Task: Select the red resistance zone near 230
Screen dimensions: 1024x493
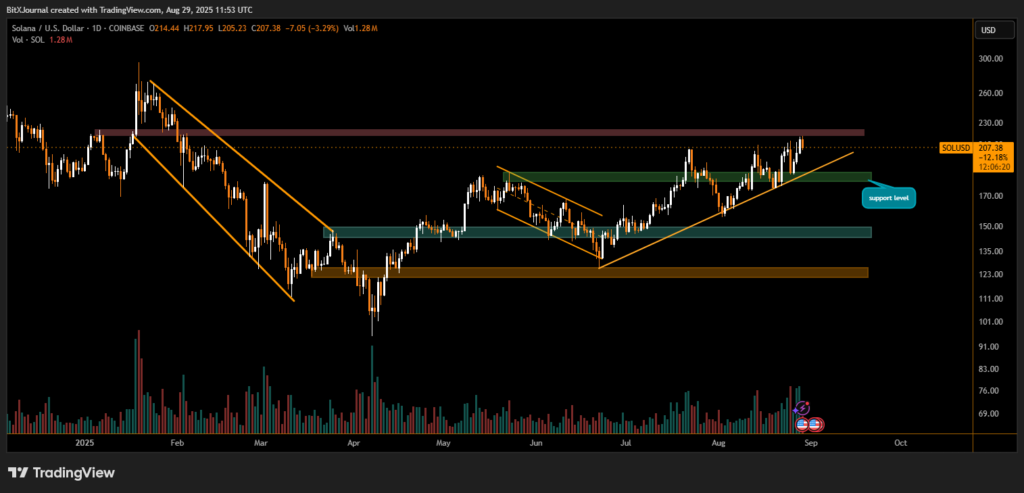Action: tap(480, 132)
